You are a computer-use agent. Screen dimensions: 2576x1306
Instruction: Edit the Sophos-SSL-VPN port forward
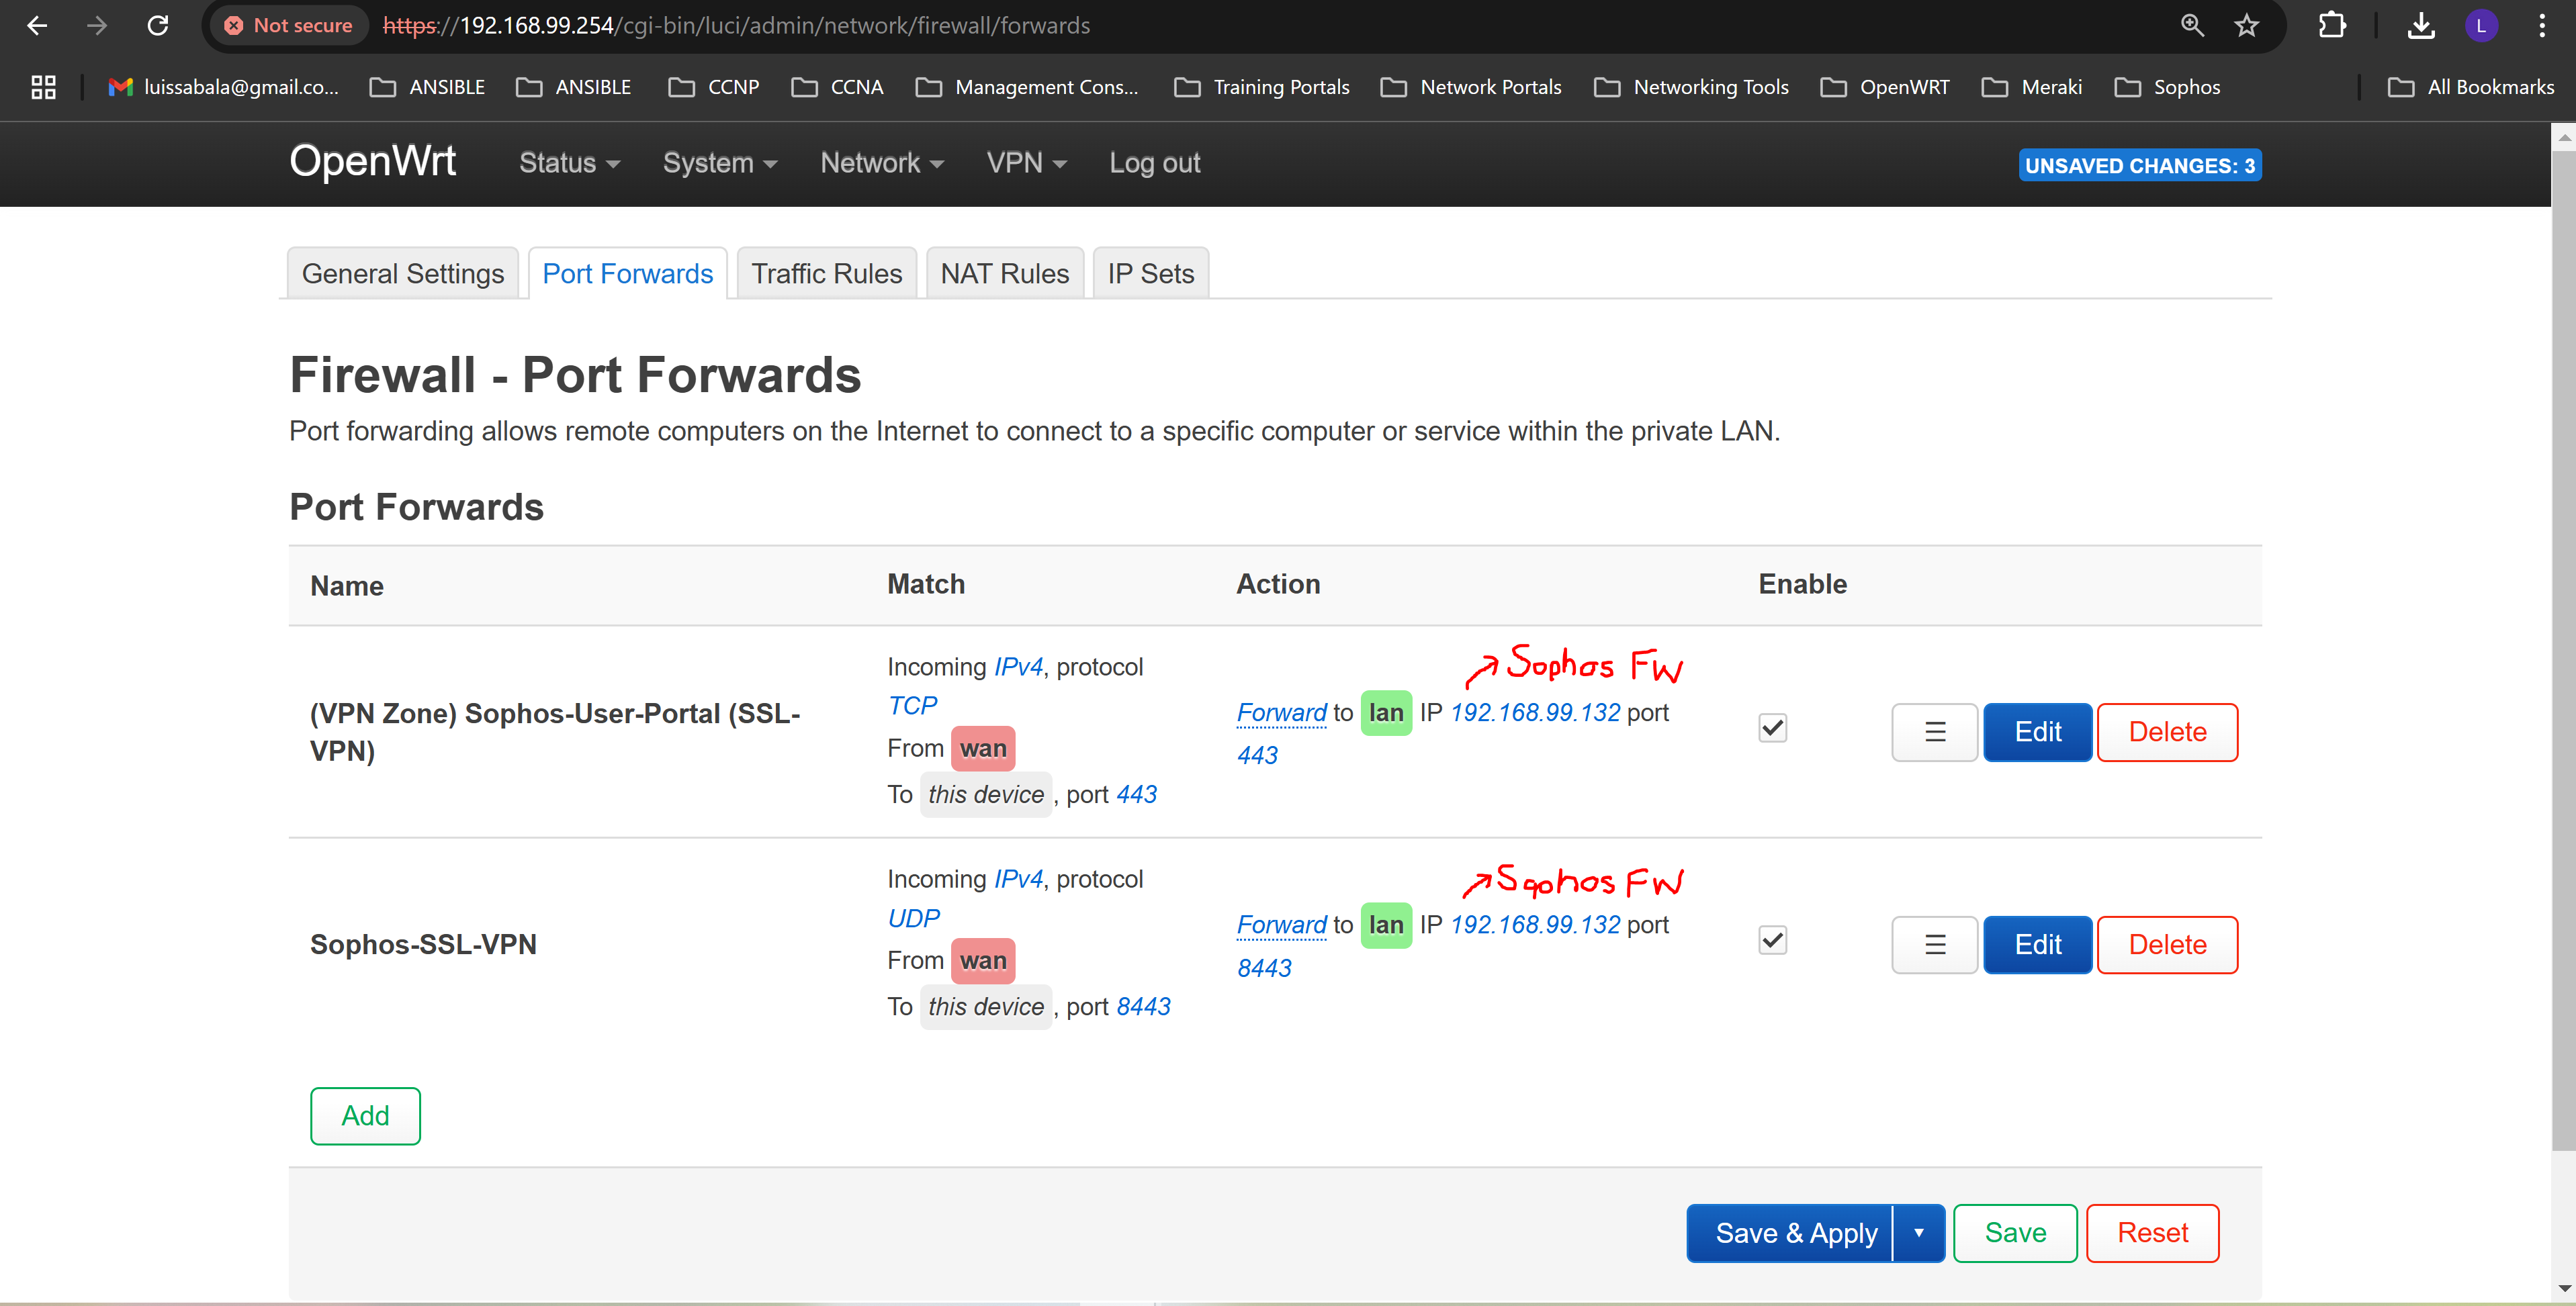(2037, 944)
